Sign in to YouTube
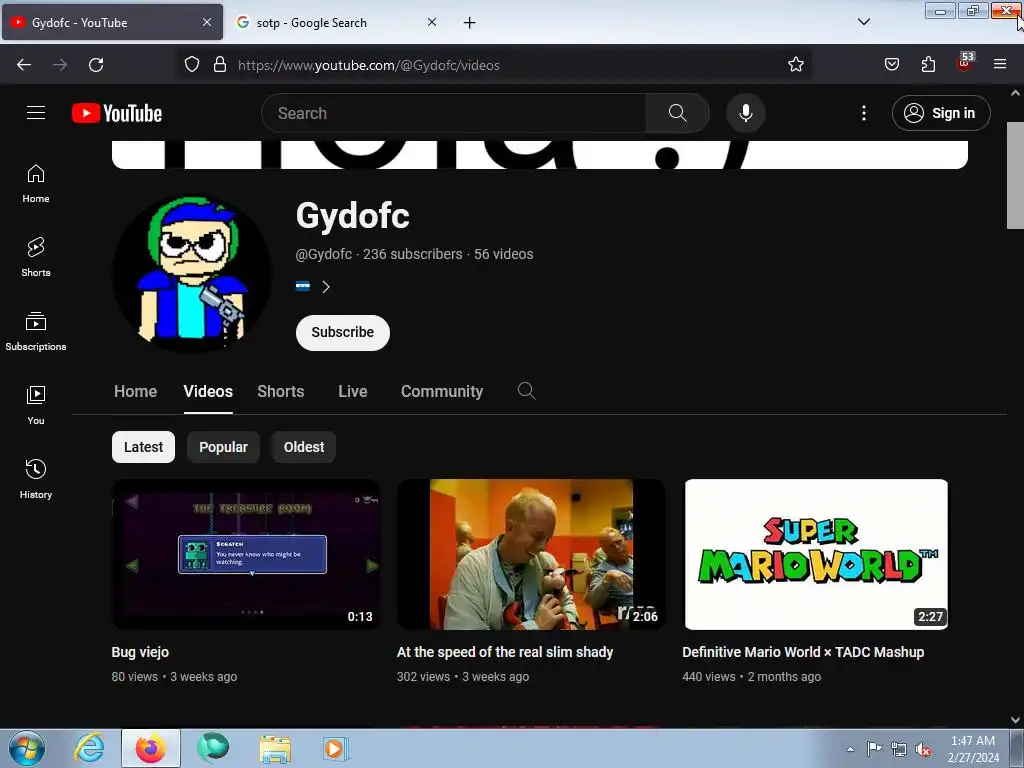Screen dimensions: 1024x768 coord(941,113)
